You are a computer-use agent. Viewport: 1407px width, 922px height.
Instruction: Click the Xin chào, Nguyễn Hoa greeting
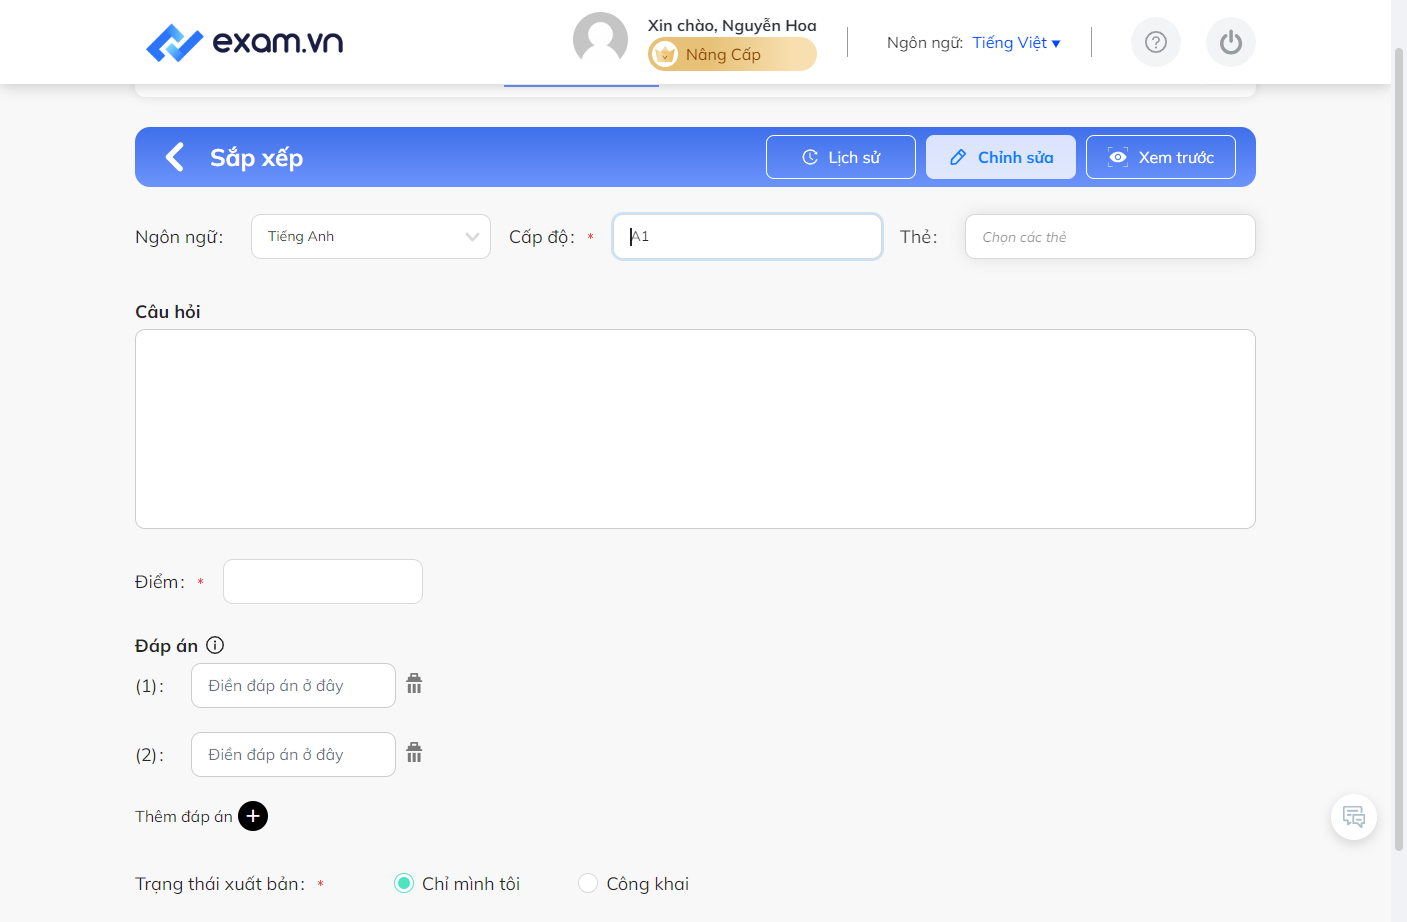click(732, 25)
